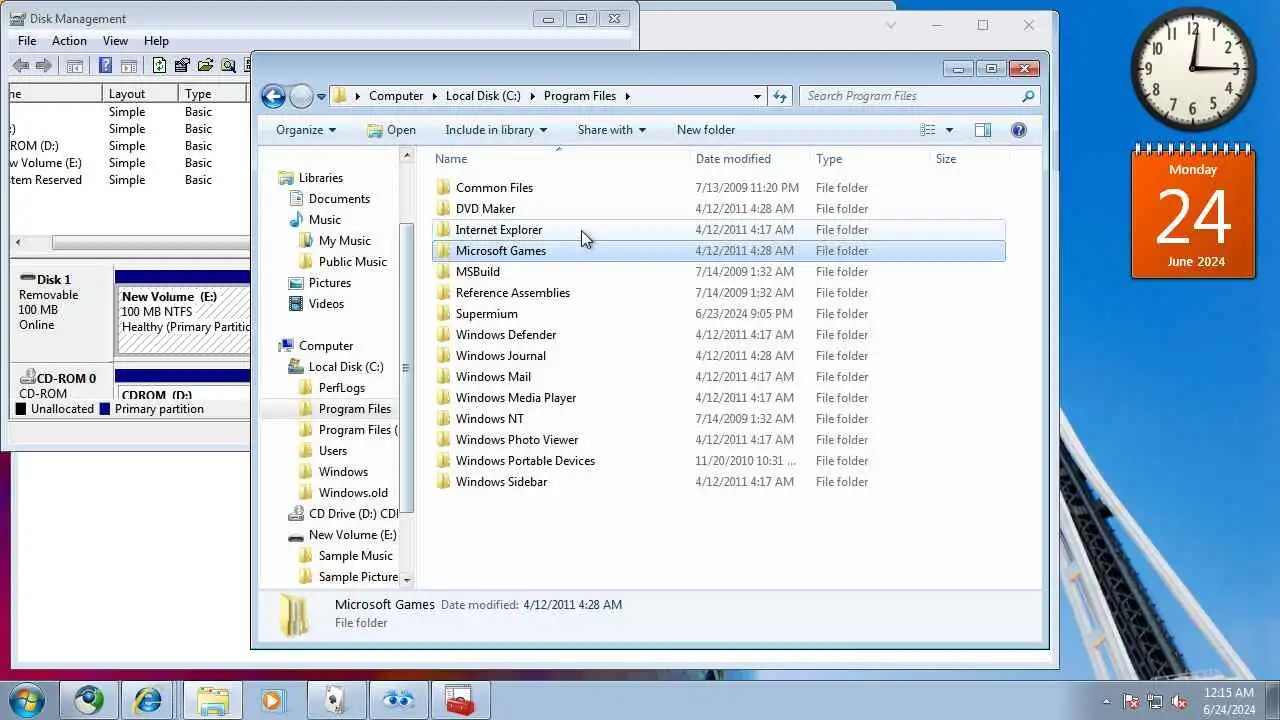
Task: Select the Internet Explorer folder
Action: pyautogui.click(x=719, y=230)
